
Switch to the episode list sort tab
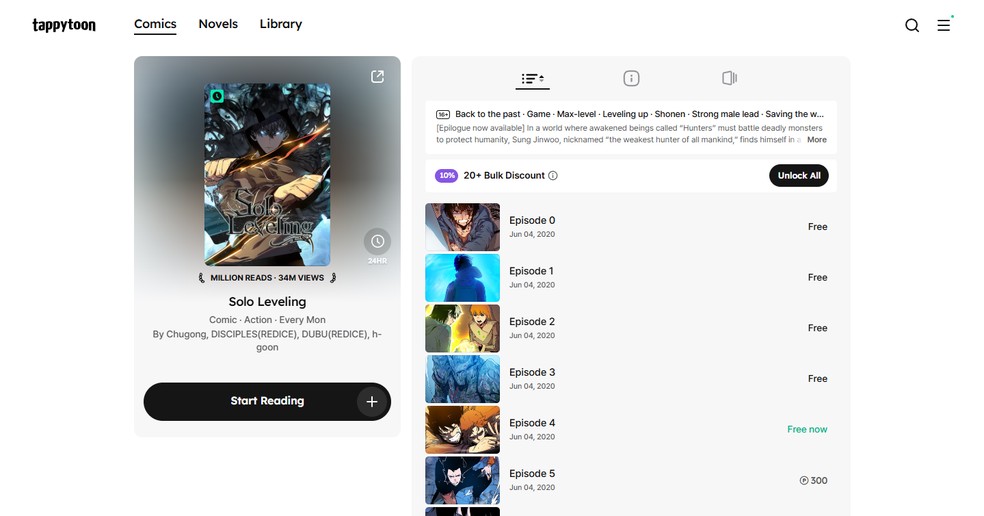click(532, 78)
